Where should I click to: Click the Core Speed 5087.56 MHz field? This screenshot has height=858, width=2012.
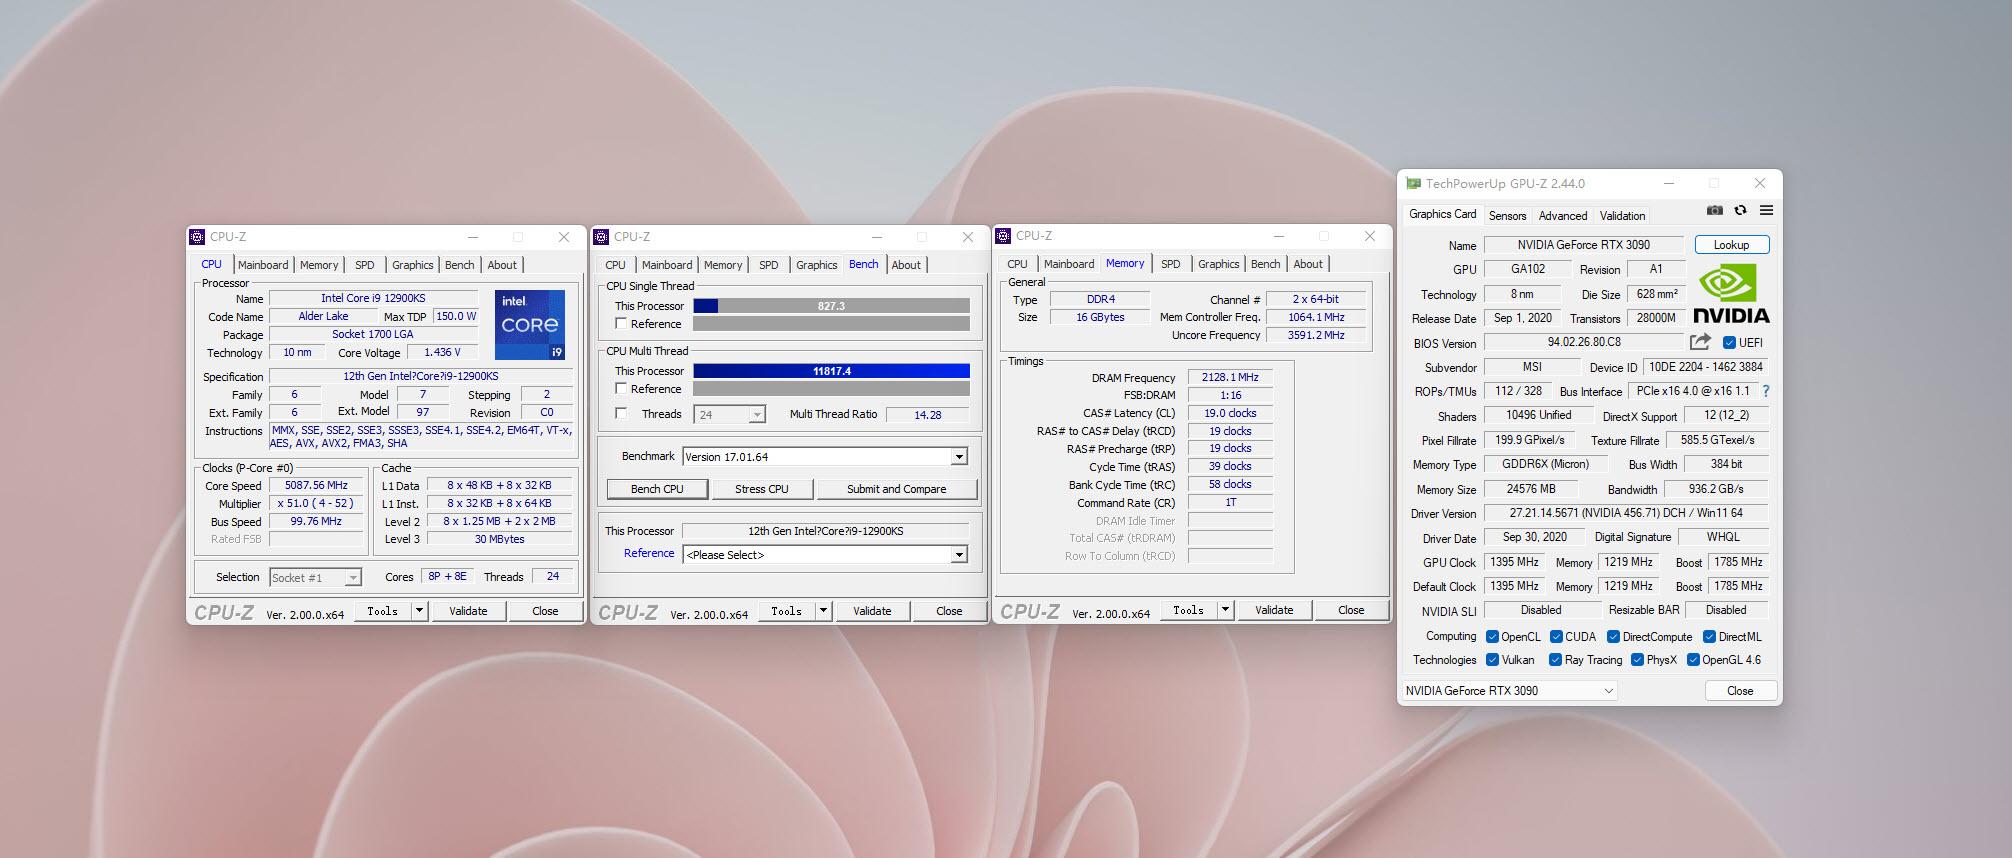[316, 486]
